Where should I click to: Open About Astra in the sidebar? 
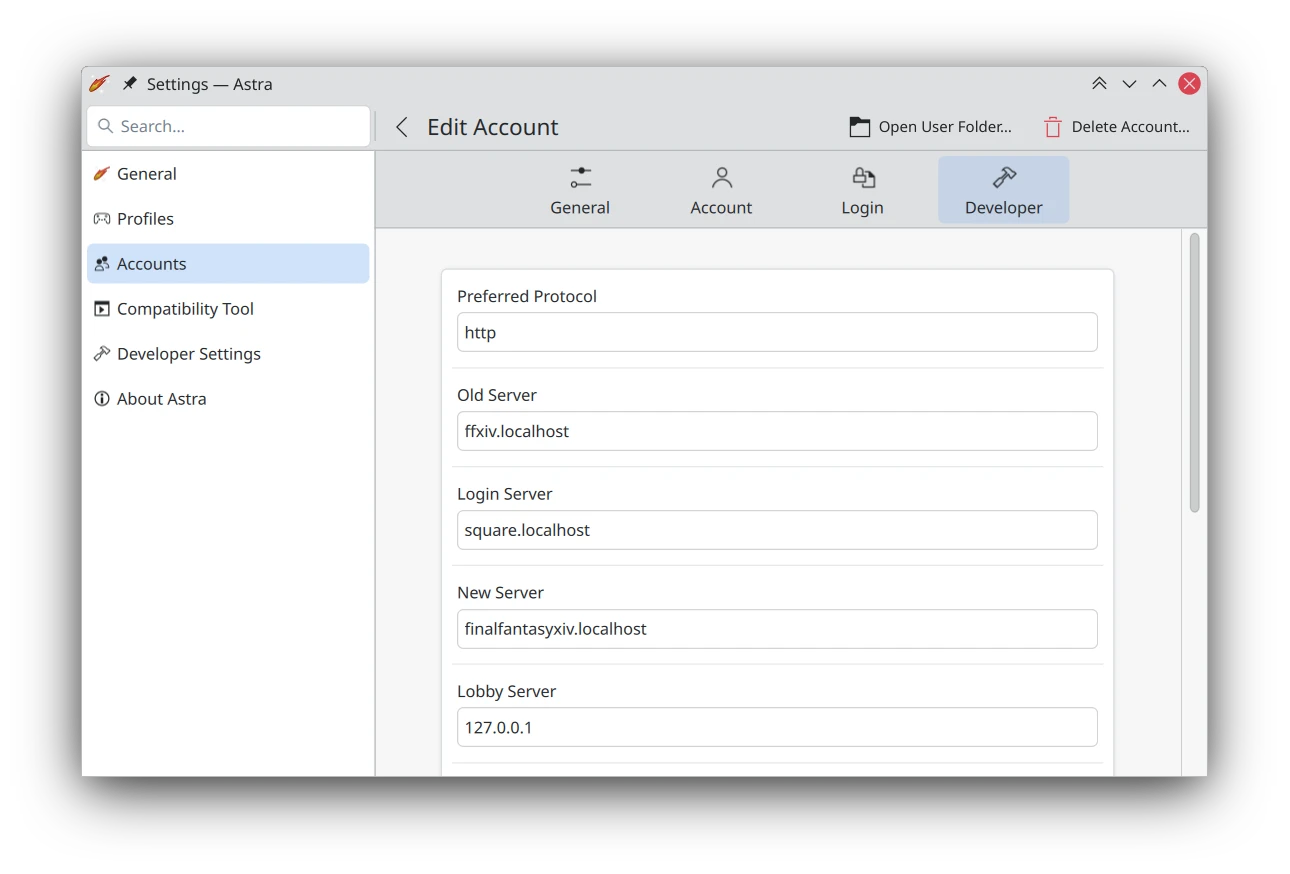point(228,399)
